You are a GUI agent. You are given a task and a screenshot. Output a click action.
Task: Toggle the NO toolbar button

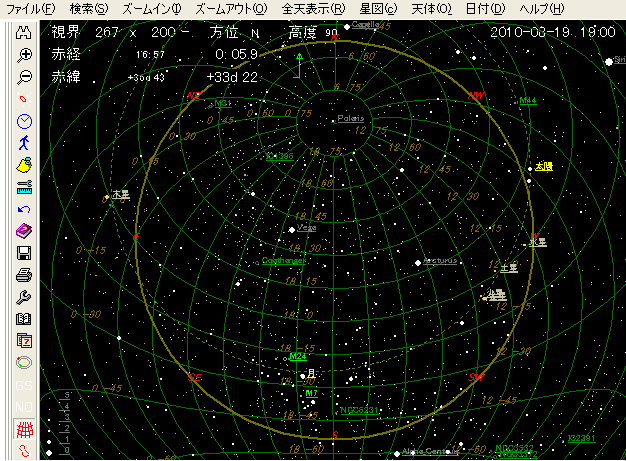[24, 407]
